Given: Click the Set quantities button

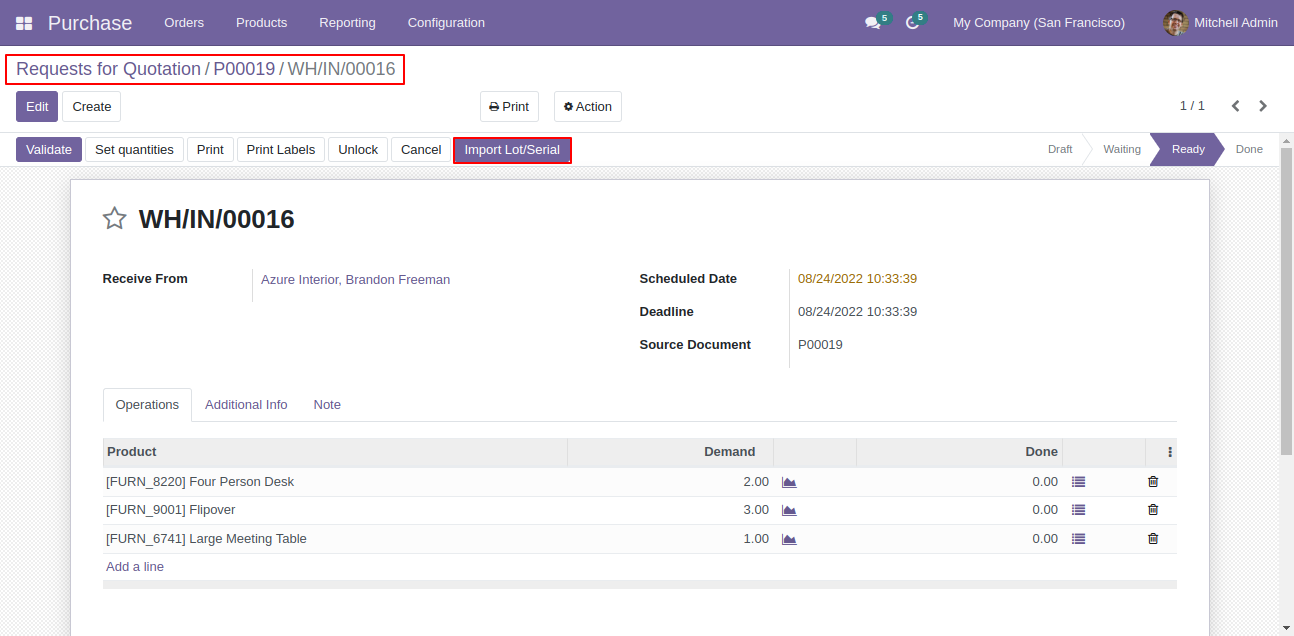Looking at the screenshot, I should (134, 150).
